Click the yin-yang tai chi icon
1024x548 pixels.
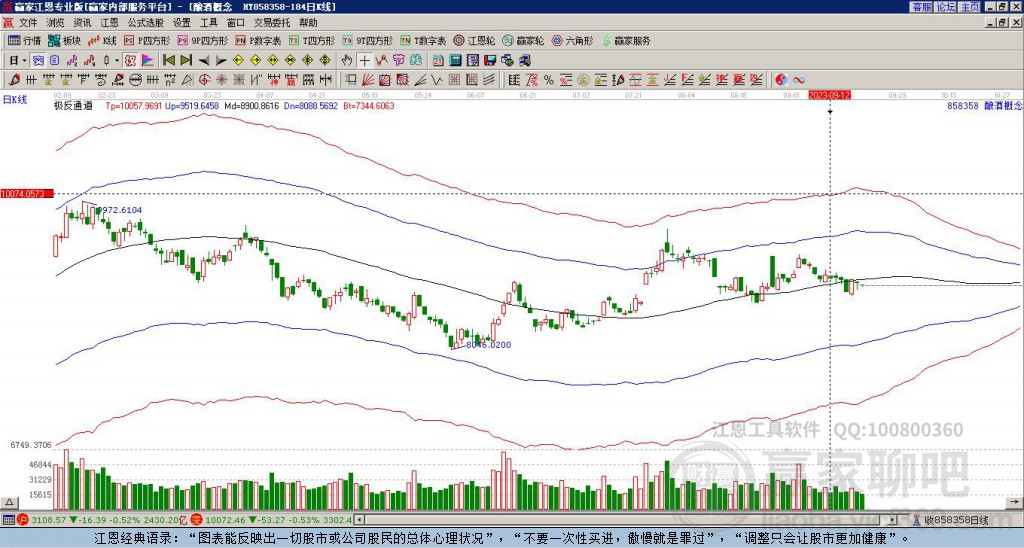(781, 80)
